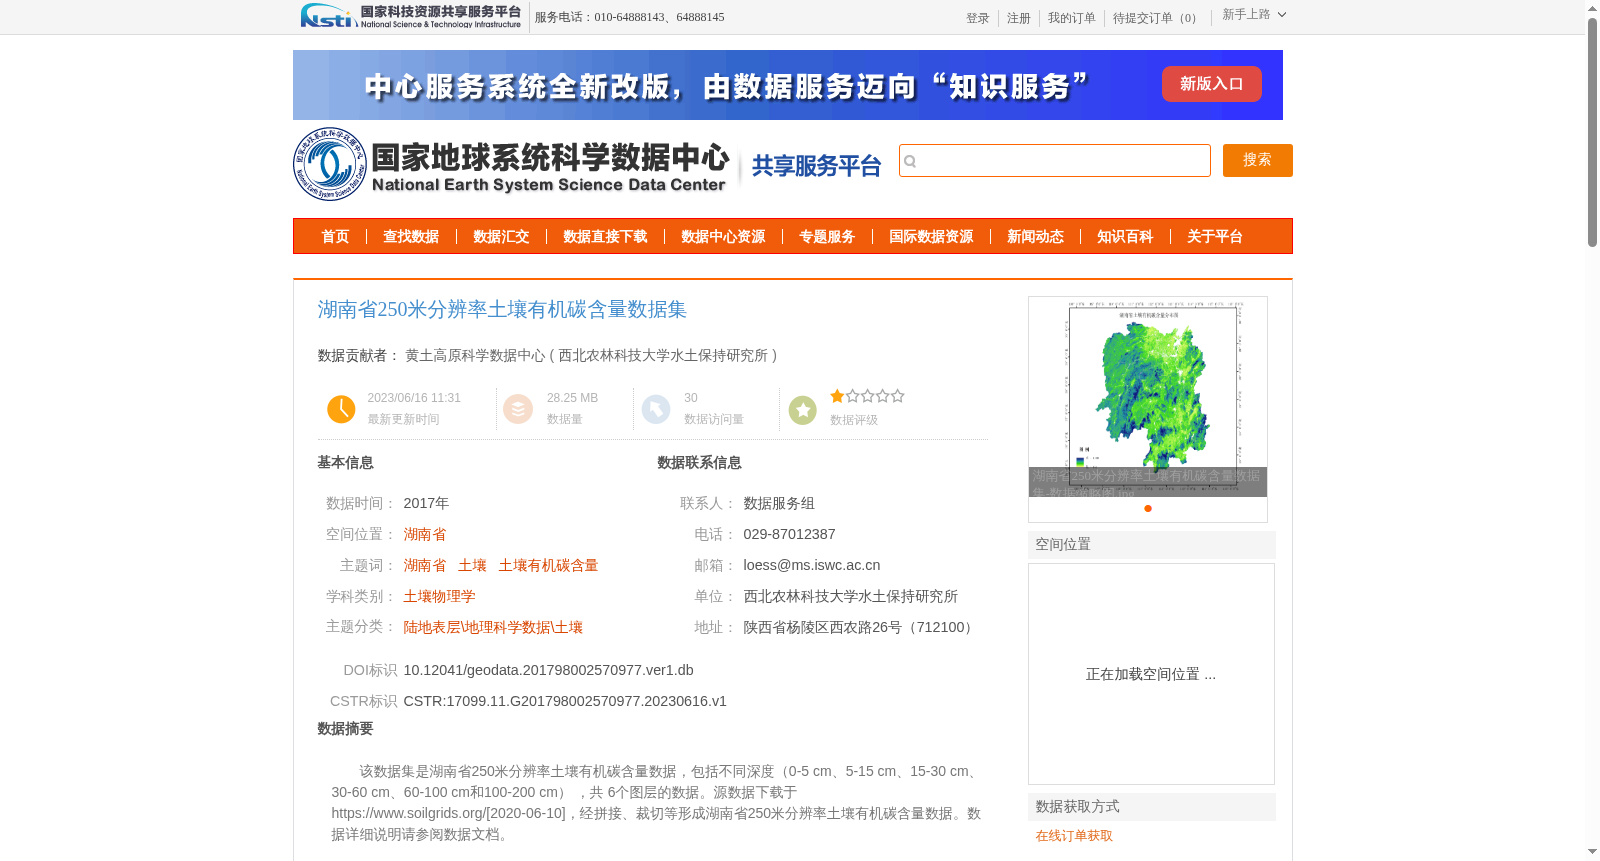Click the NSTI platform logo
Viewport: 1600px width, 861px height.
411,16
